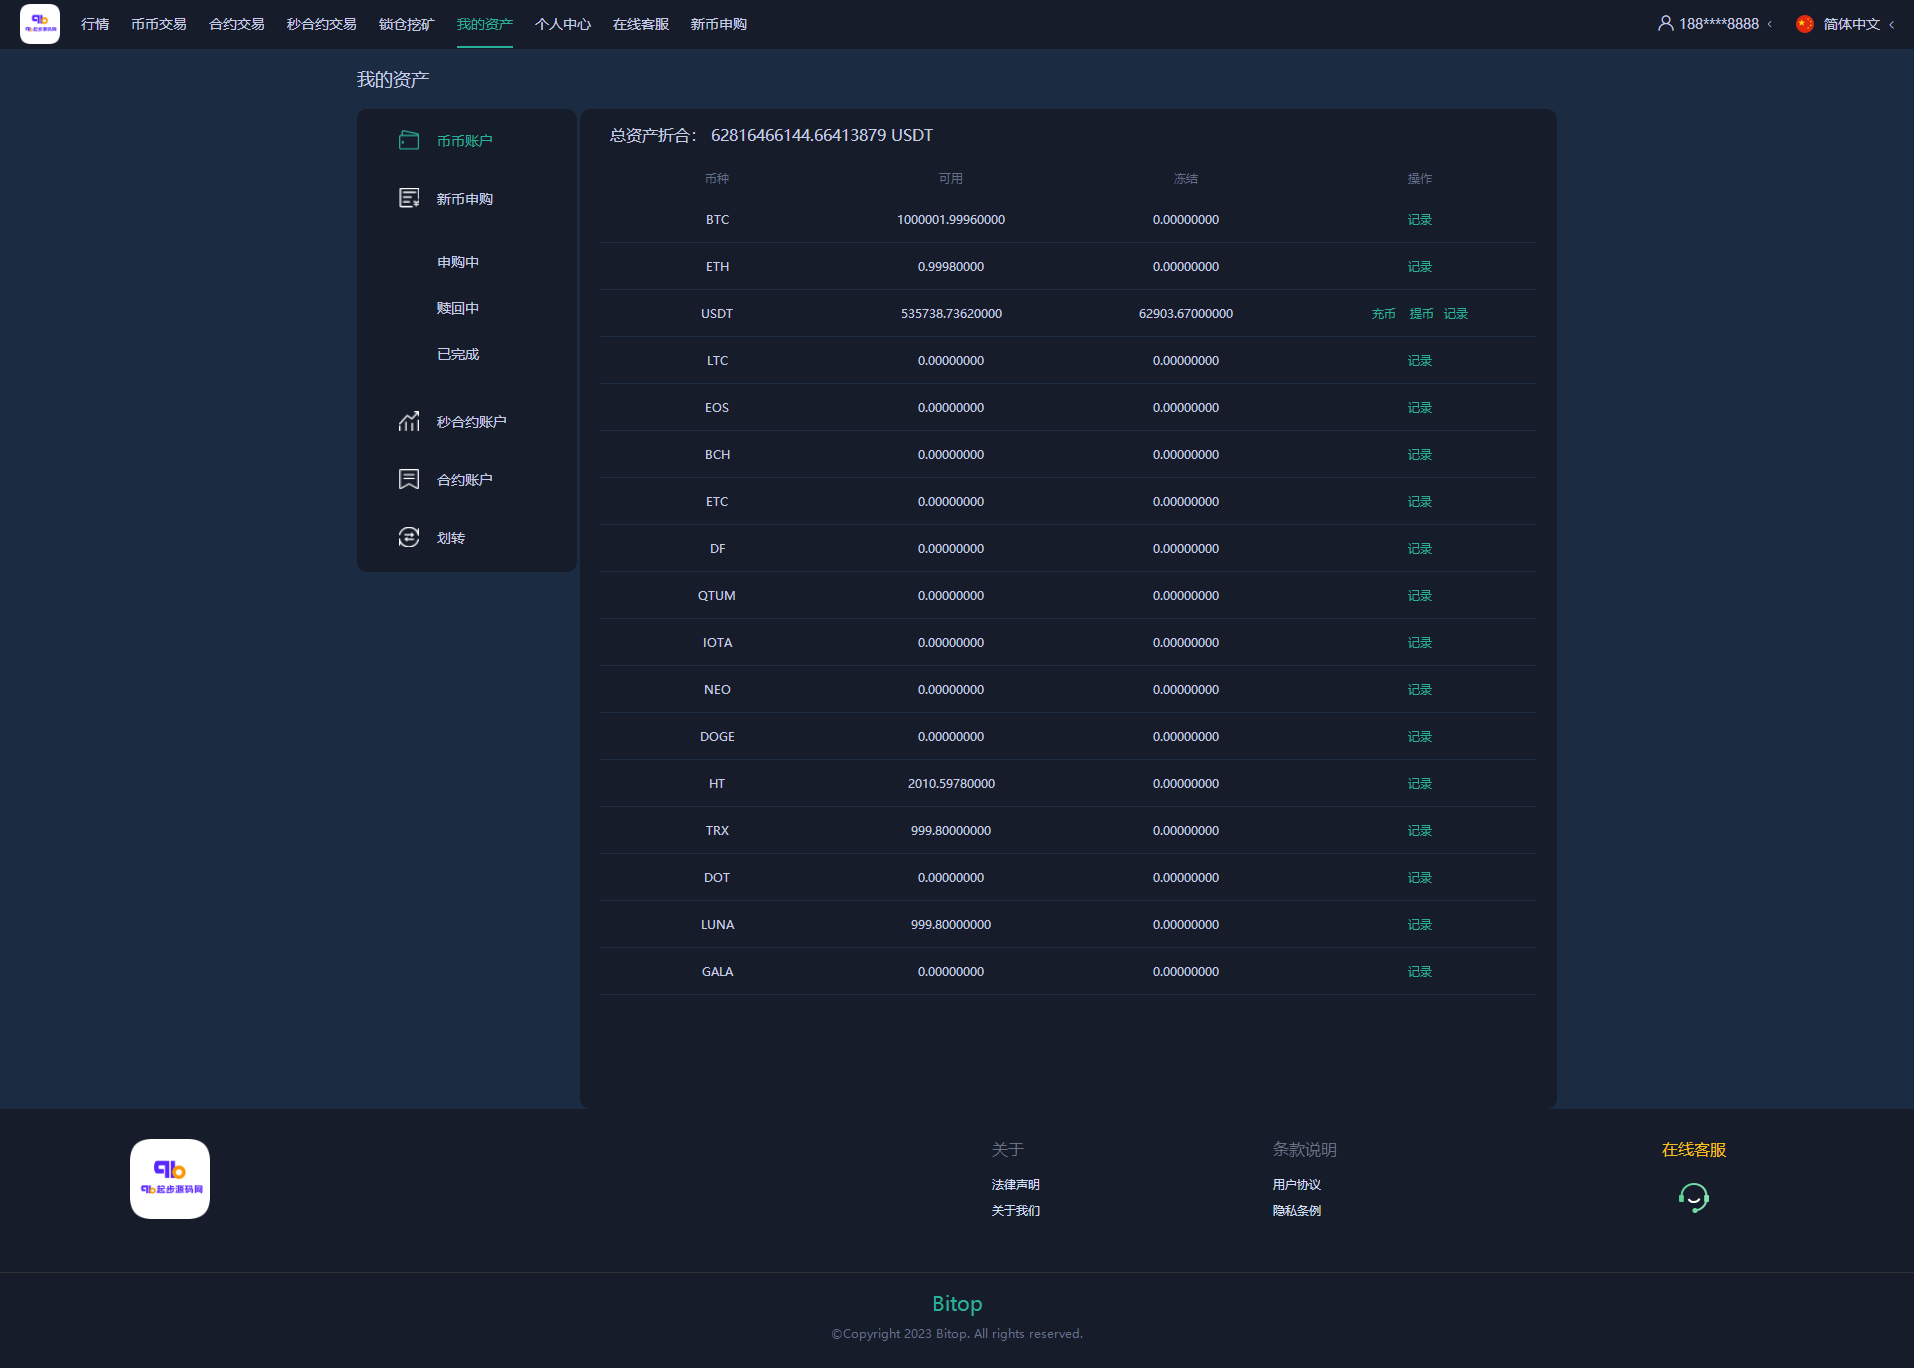Select 秒合约交易 in the navigation bar
This screenshot has height=1368, width=1914.
[322, 24]
